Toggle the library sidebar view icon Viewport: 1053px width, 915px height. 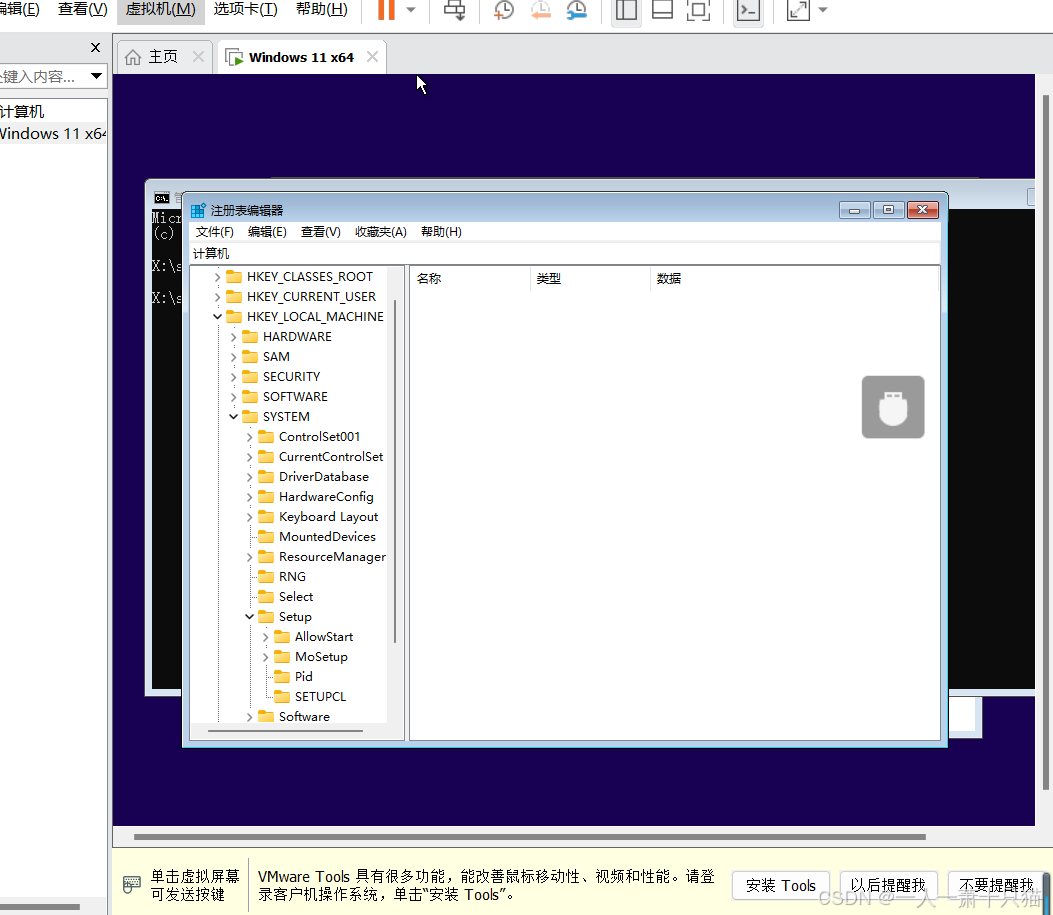click(x=626, y=10)
